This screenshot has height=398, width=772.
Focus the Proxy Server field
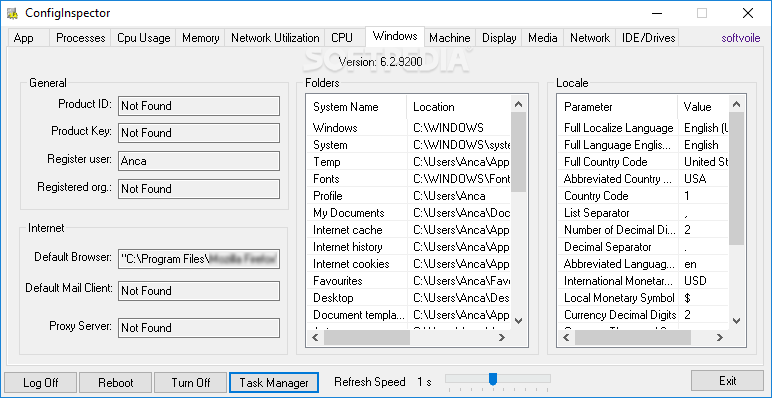199,328
